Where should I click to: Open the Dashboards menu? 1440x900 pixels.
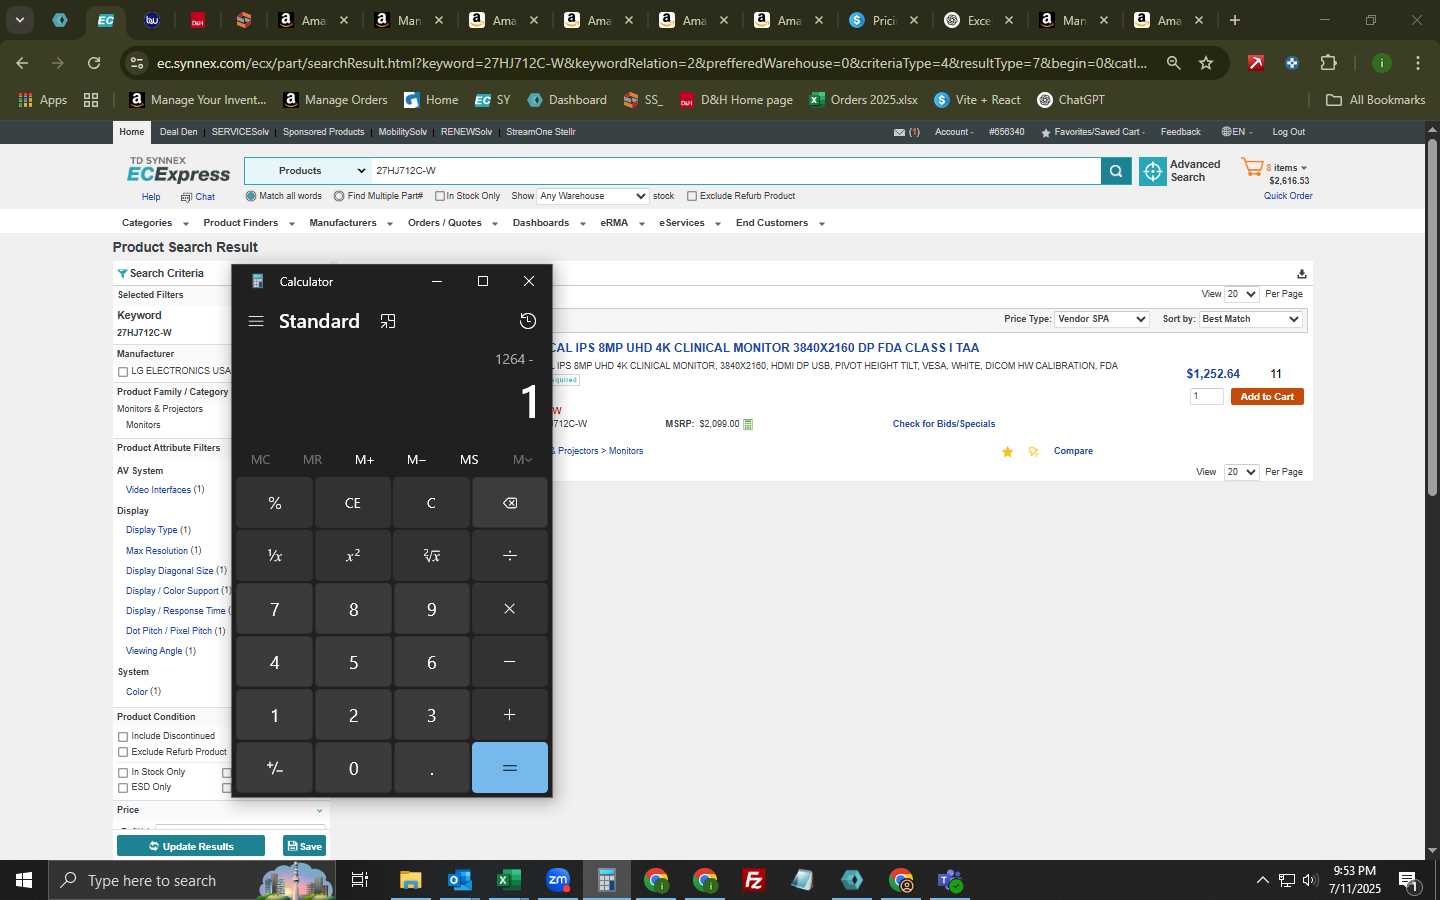548,223
